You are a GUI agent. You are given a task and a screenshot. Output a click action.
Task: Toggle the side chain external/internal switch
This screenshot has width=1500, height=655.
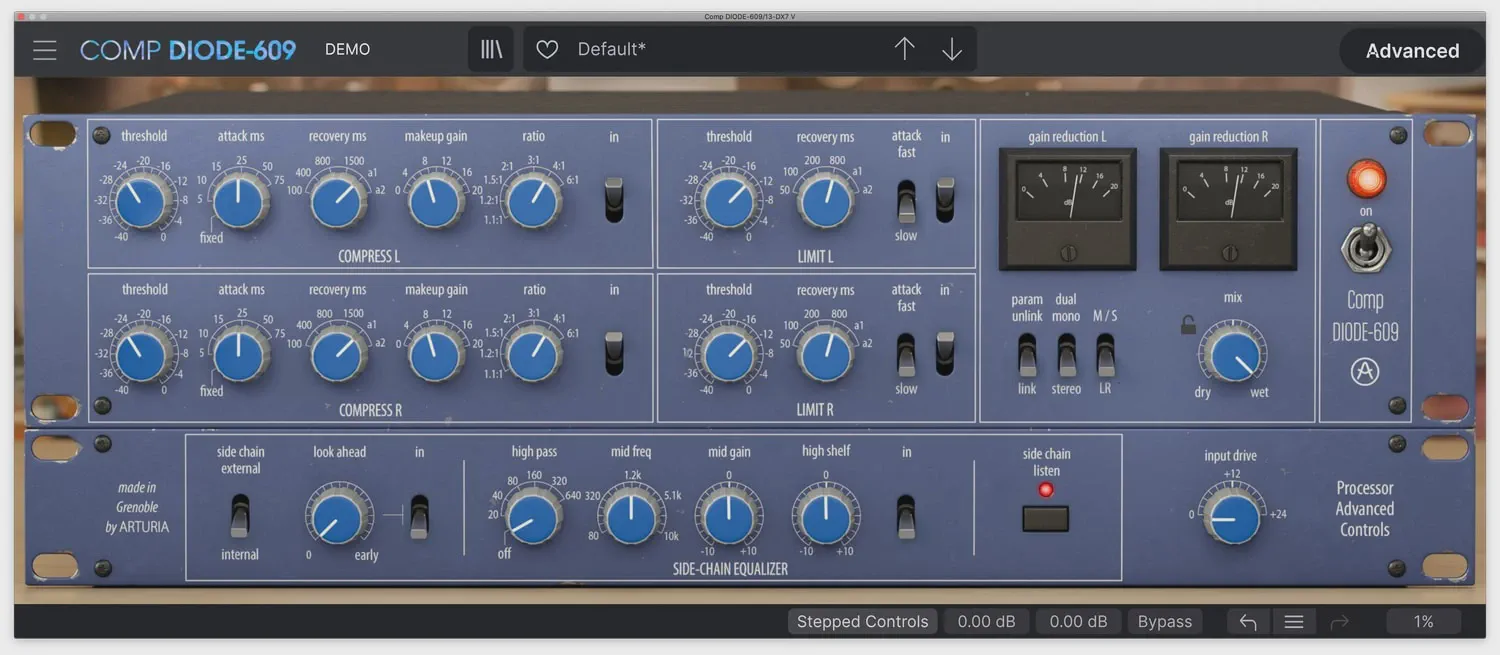239,515
